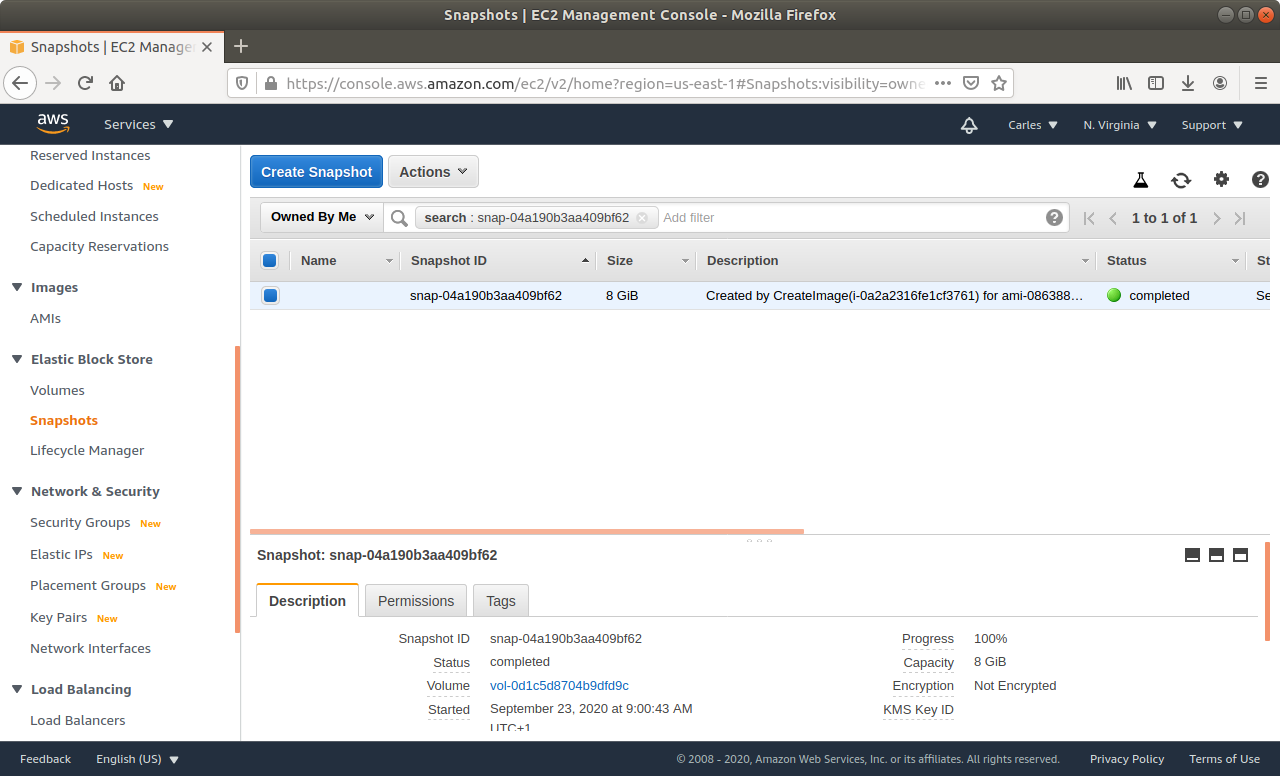Go to first page of results
The image size is (1280, 776).
point(1089,218)
